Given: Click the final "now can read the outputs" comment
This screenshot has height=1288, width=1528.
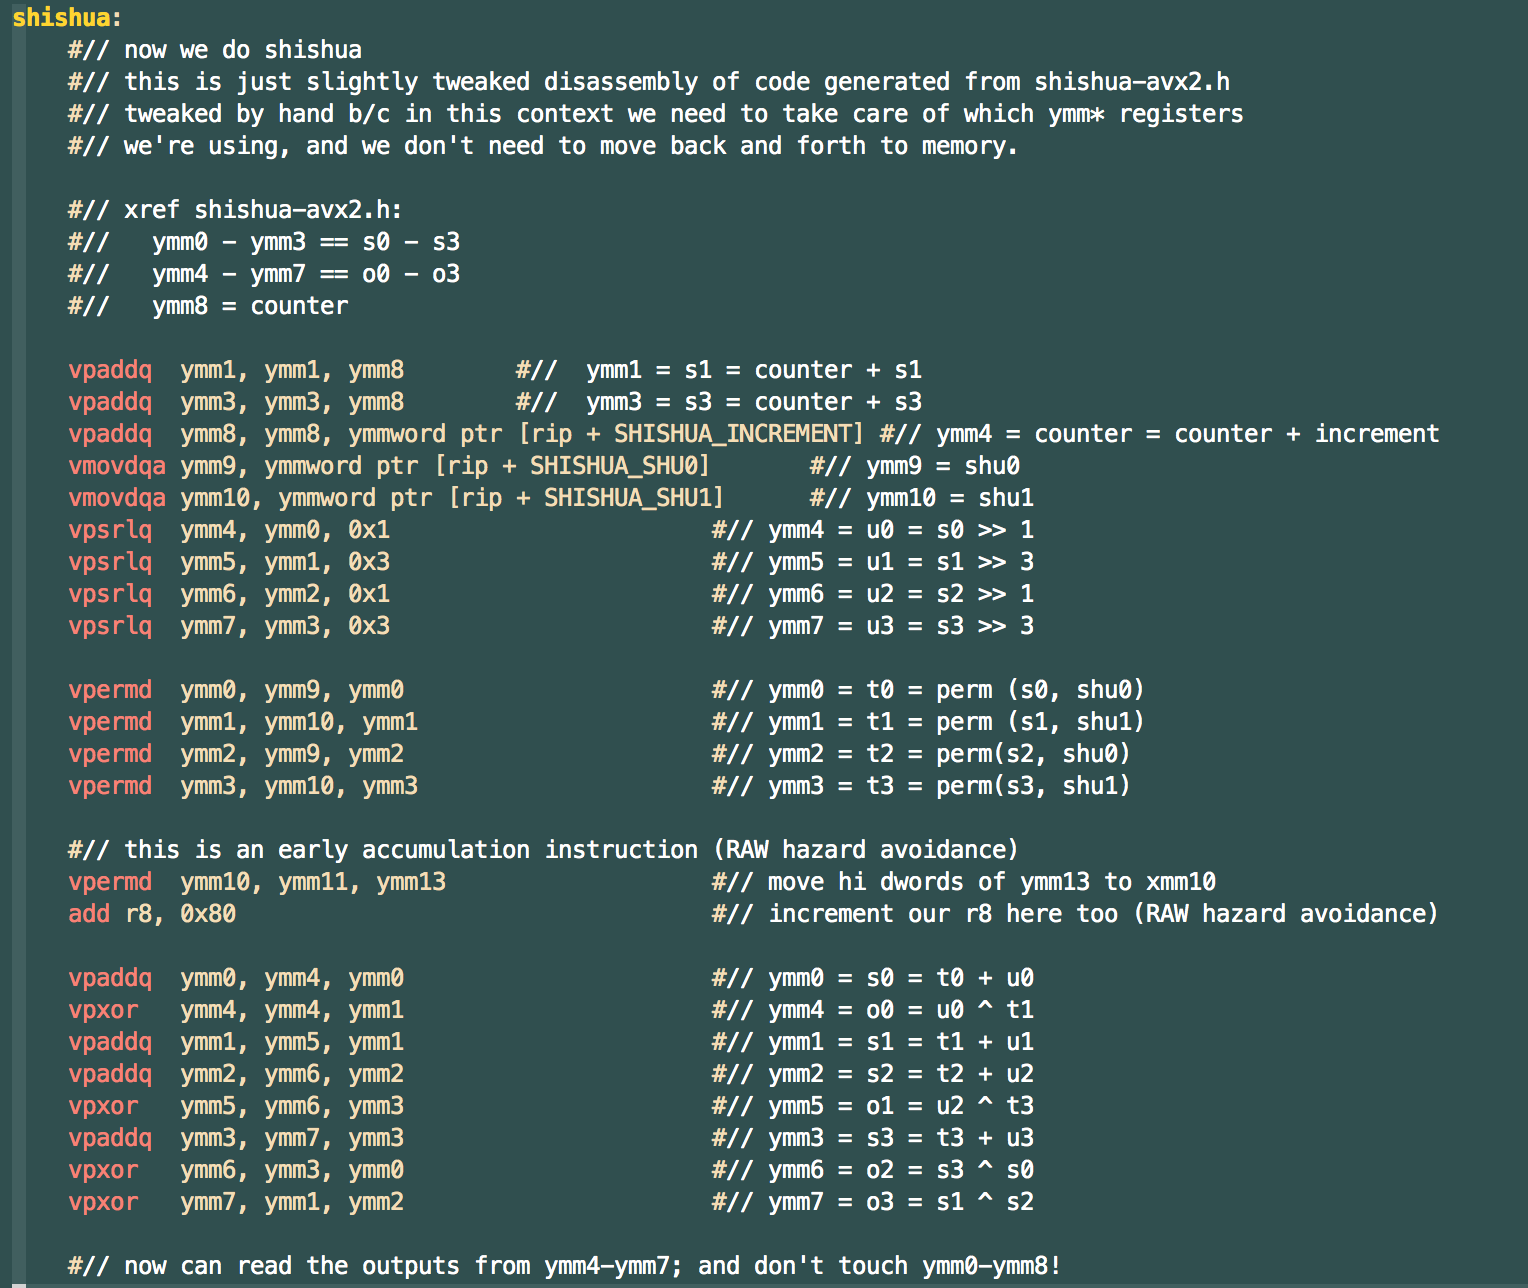Looking at the screenshot, I should [x=564, y=1266].
